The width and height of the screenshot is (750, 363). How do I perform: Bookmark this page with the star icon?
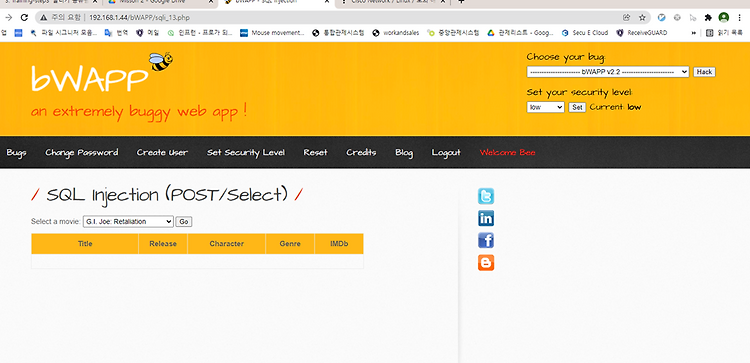pyautogui.click(x=642, y=18)
